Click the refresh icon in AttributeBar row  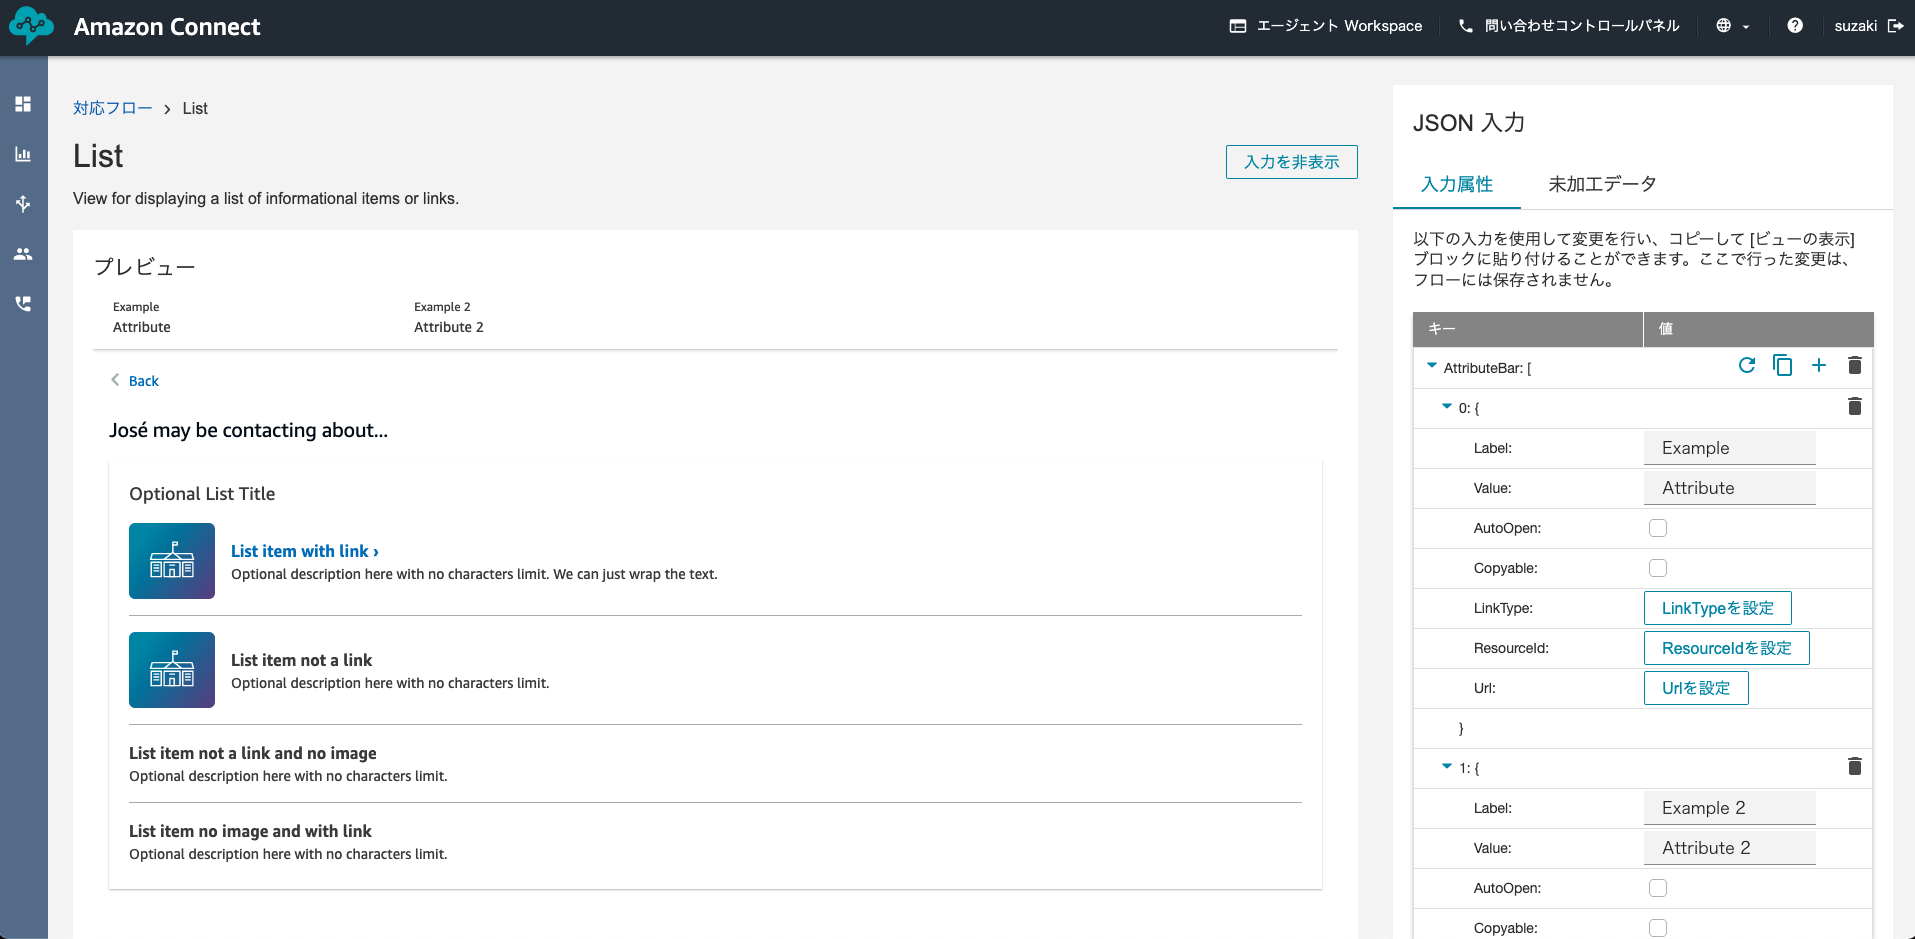(x=1746, y=366)
